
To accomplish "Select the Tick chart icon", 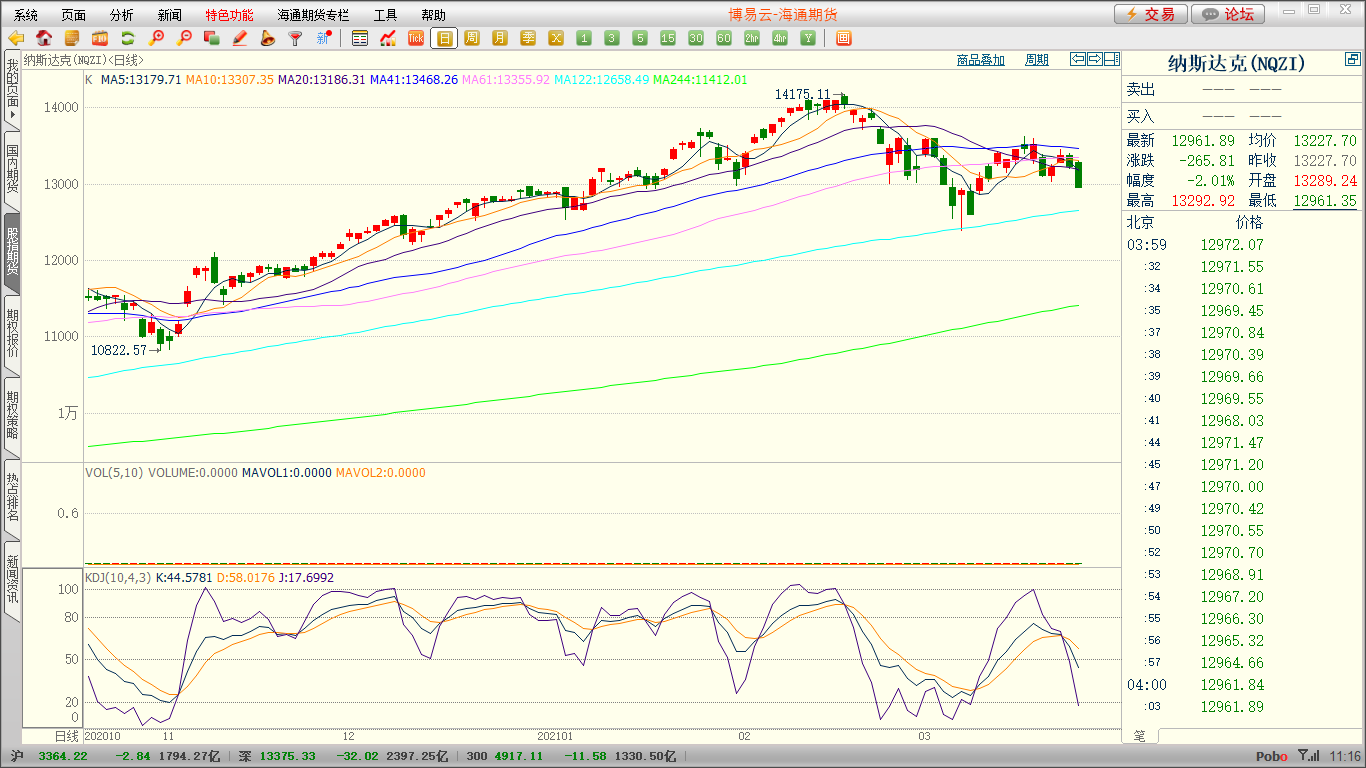I will pos(416,38).
